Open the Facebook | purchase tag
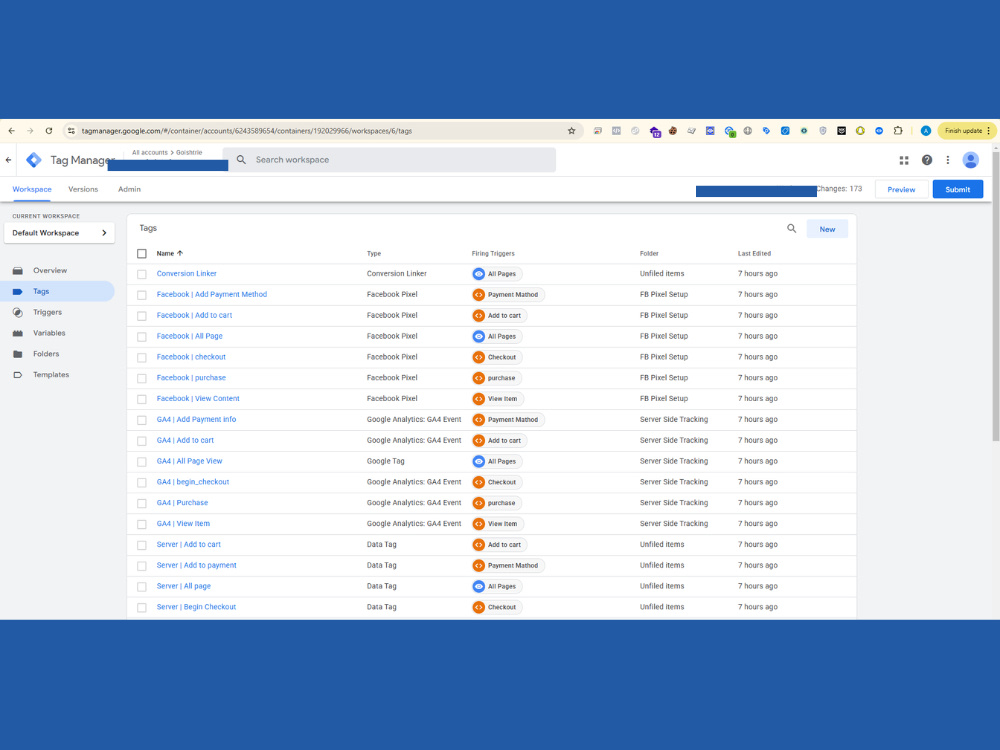Image resolution: width=1000 pixels, height=750 pixels. tap(191, 378)
